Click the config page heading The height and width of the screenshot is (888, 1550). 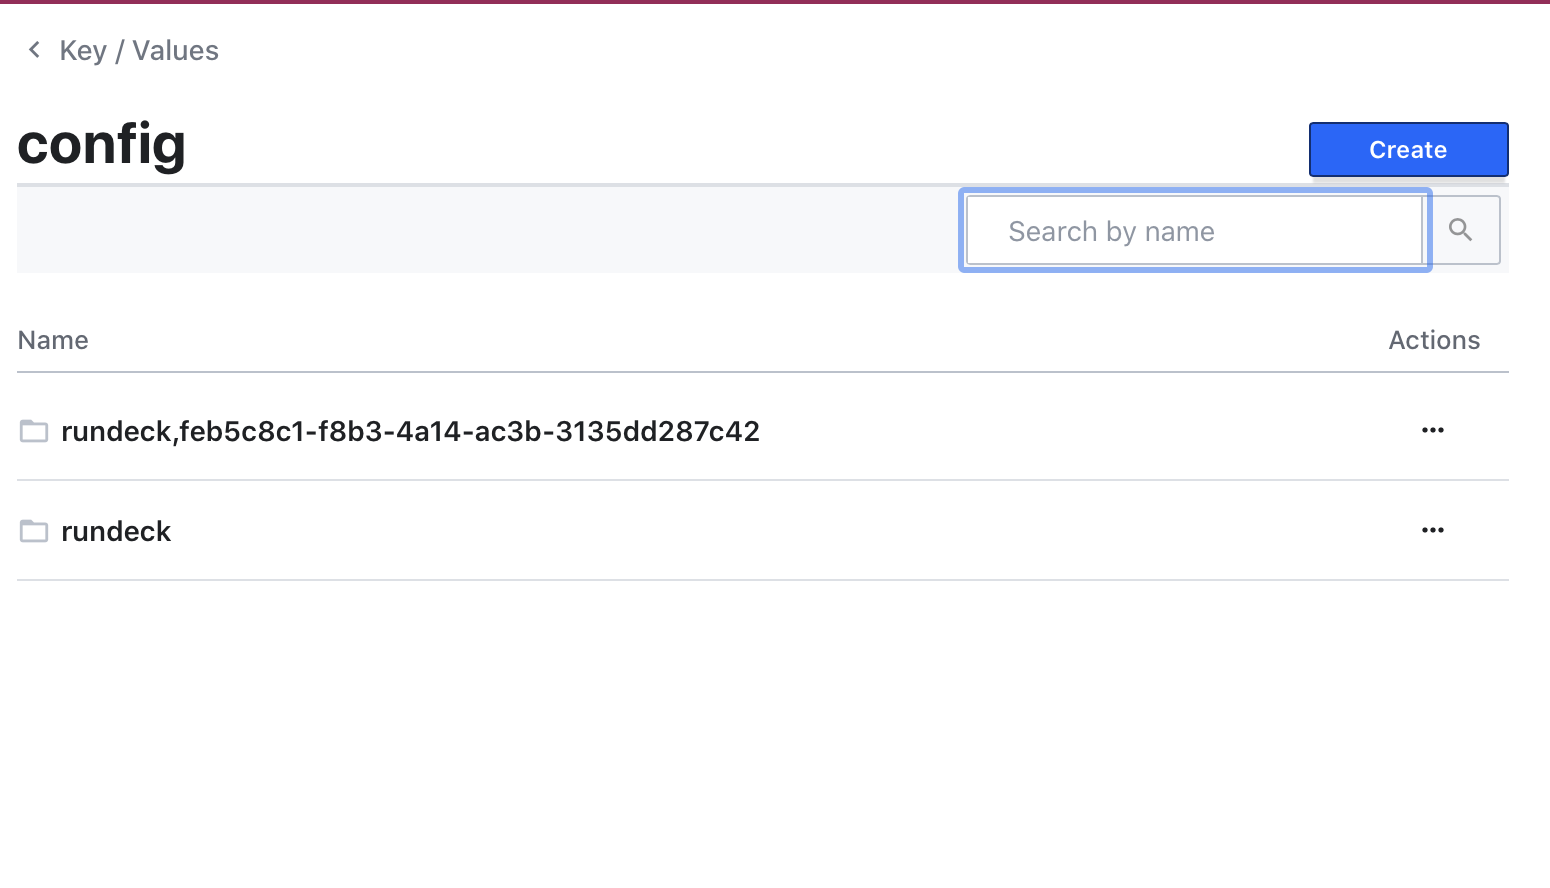pos(102,144)
